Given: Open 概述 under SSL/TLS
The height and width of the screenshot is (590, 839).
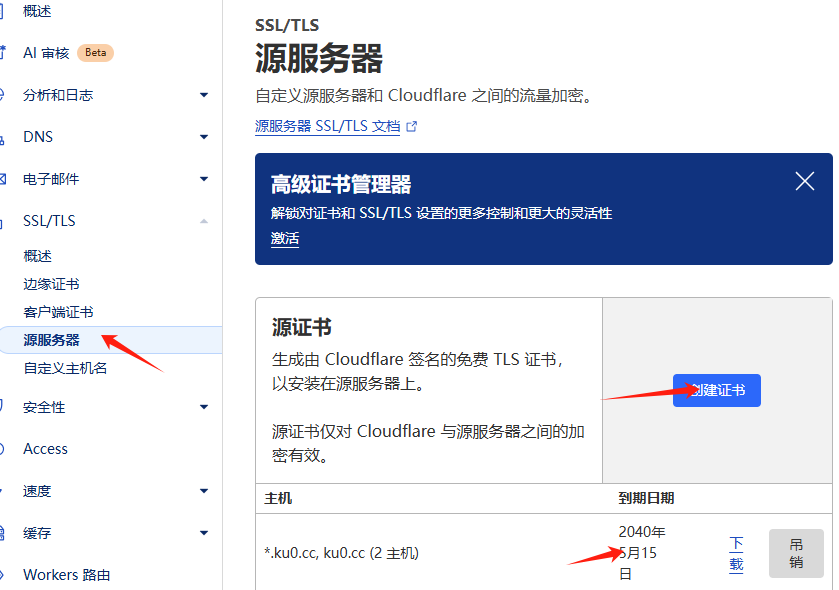Looking at the screenshot, I should [x=37, y=256].
